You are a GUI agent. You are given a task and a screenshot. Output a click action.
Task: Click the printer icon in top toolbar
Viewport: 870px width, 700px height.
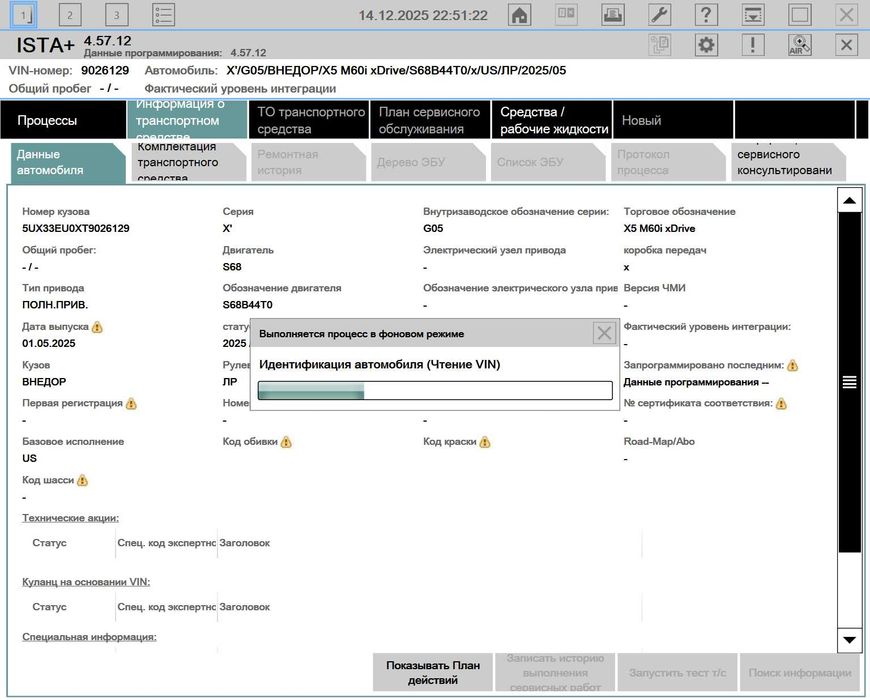tap(613, 15)
